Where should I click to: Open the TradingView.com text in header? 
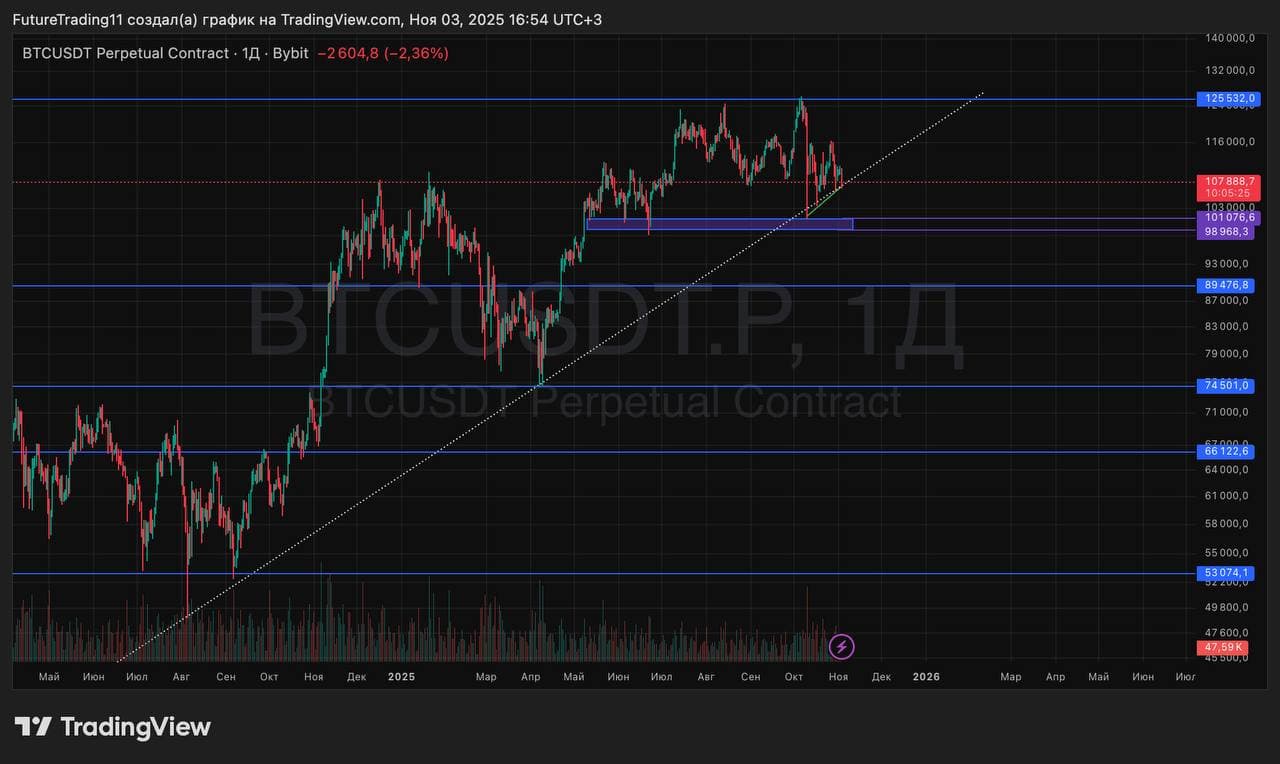pyautogui.click(x=341, y=20)
